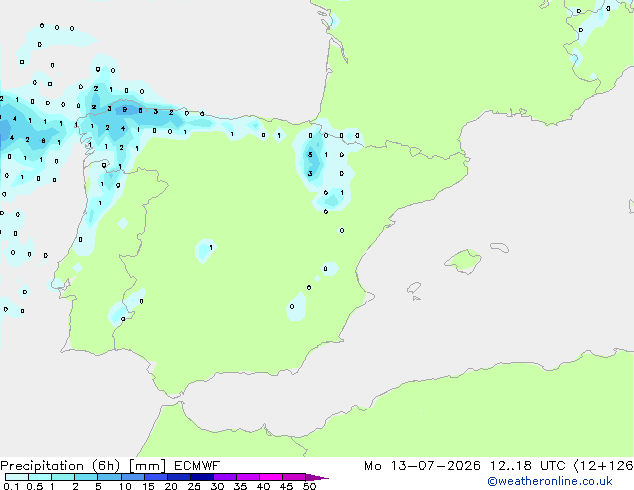634x490 pixels.
Task: Select the 25 to 30 mm legend swatch
Action: (x=201, y=477)
